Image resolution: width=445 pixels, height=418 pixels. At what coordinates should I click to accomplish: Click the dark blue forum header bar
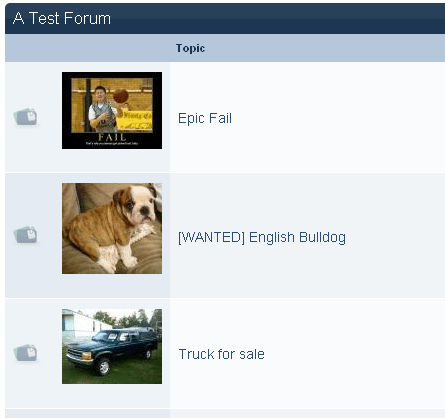(x=225, y=18)
